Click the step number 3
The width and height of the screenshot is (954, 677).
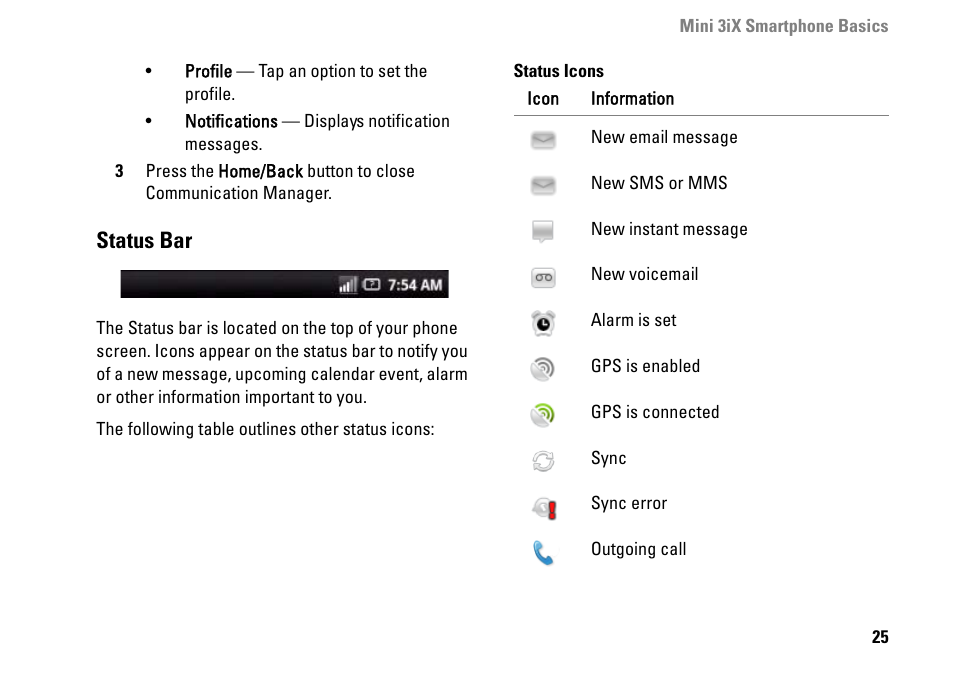tap(119, 171)
